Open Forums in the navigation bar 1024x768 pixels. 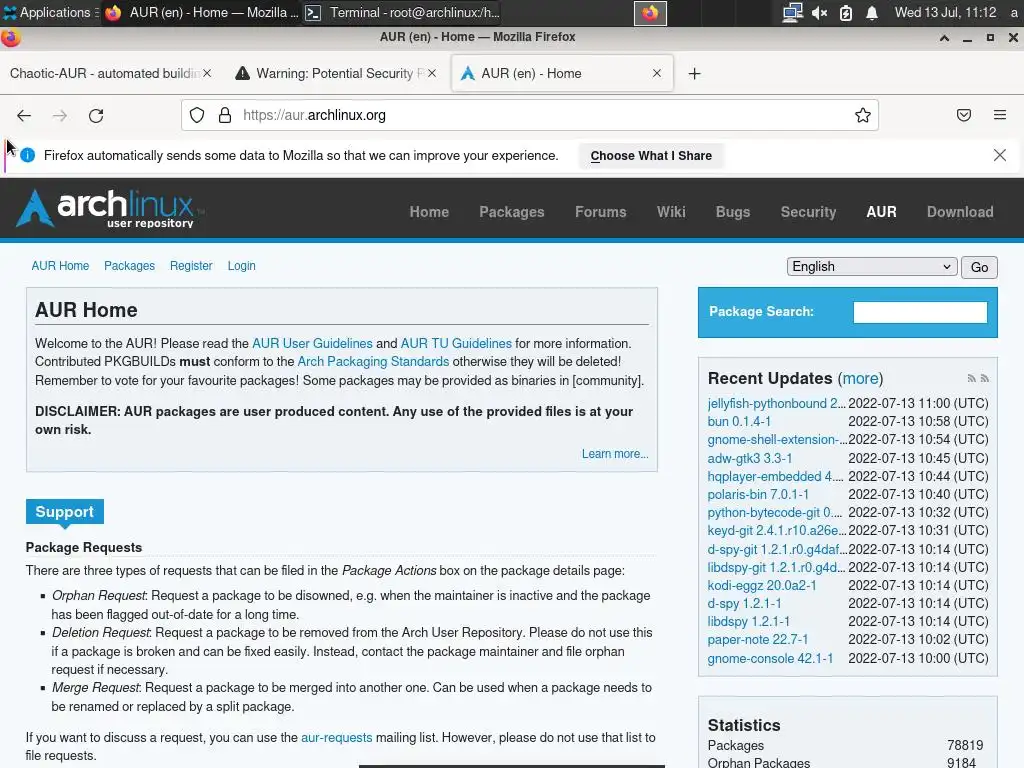click(600, 212)
